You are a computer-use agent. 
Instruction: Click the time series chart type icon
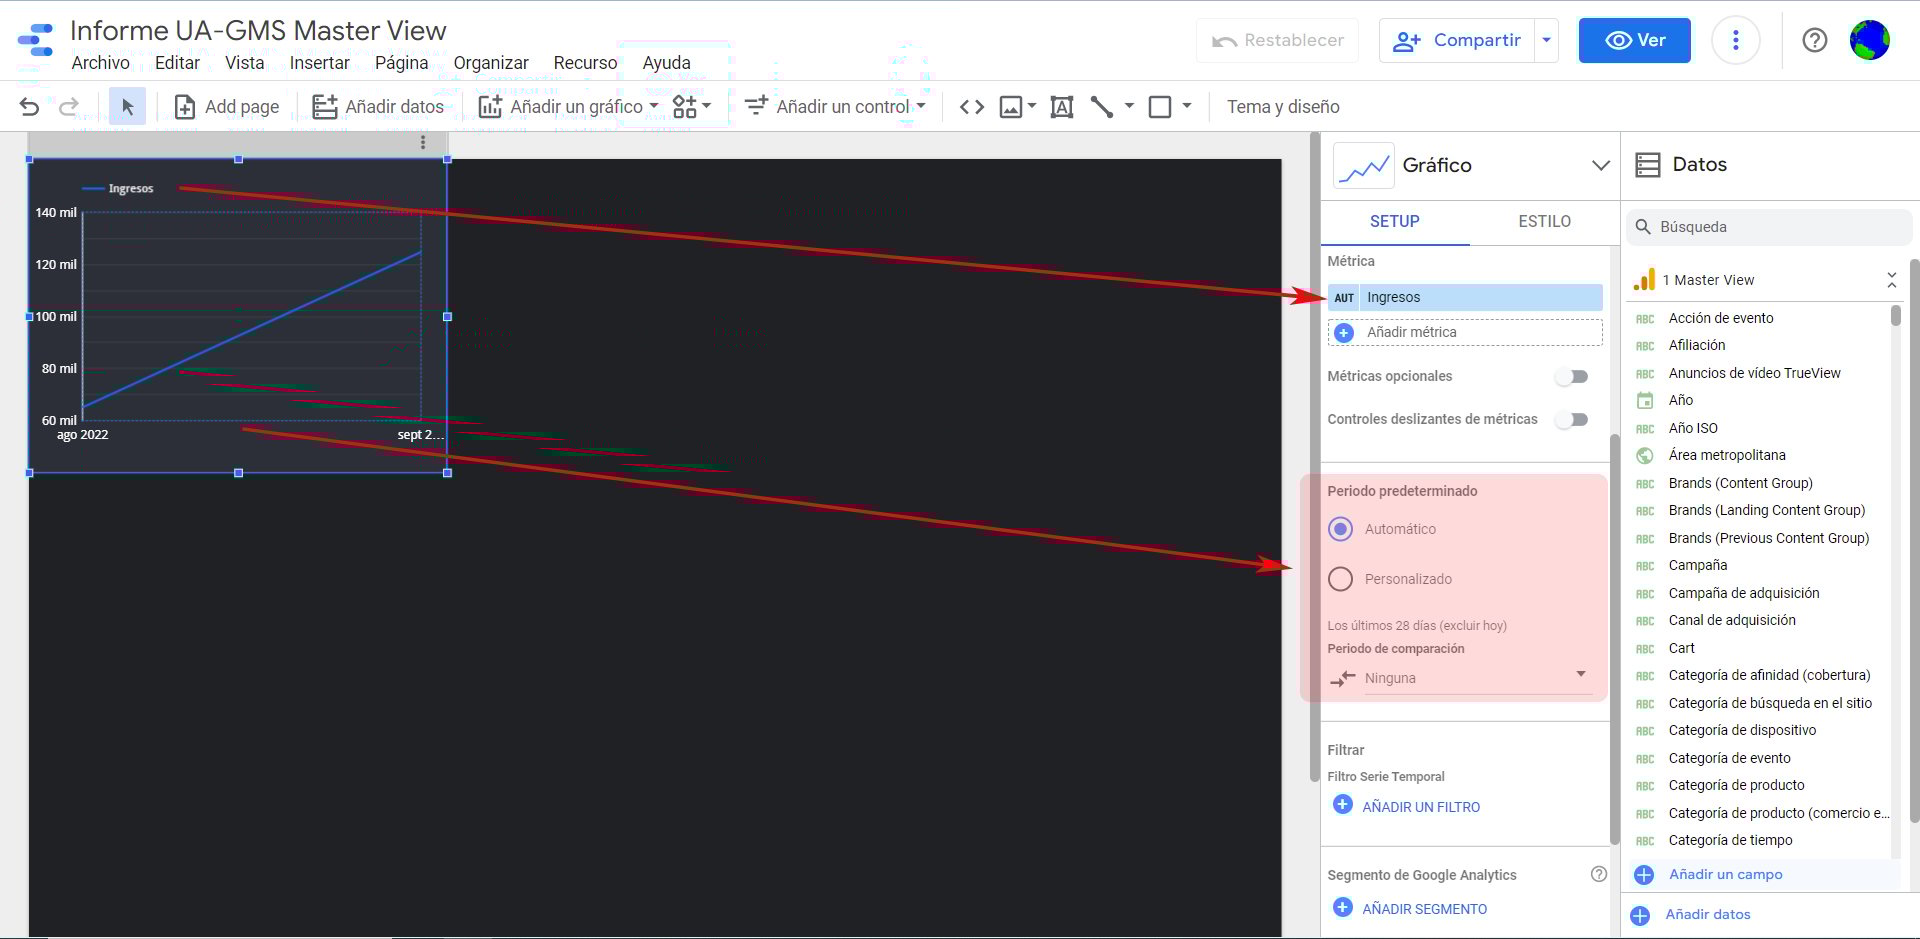point(1363,166)
